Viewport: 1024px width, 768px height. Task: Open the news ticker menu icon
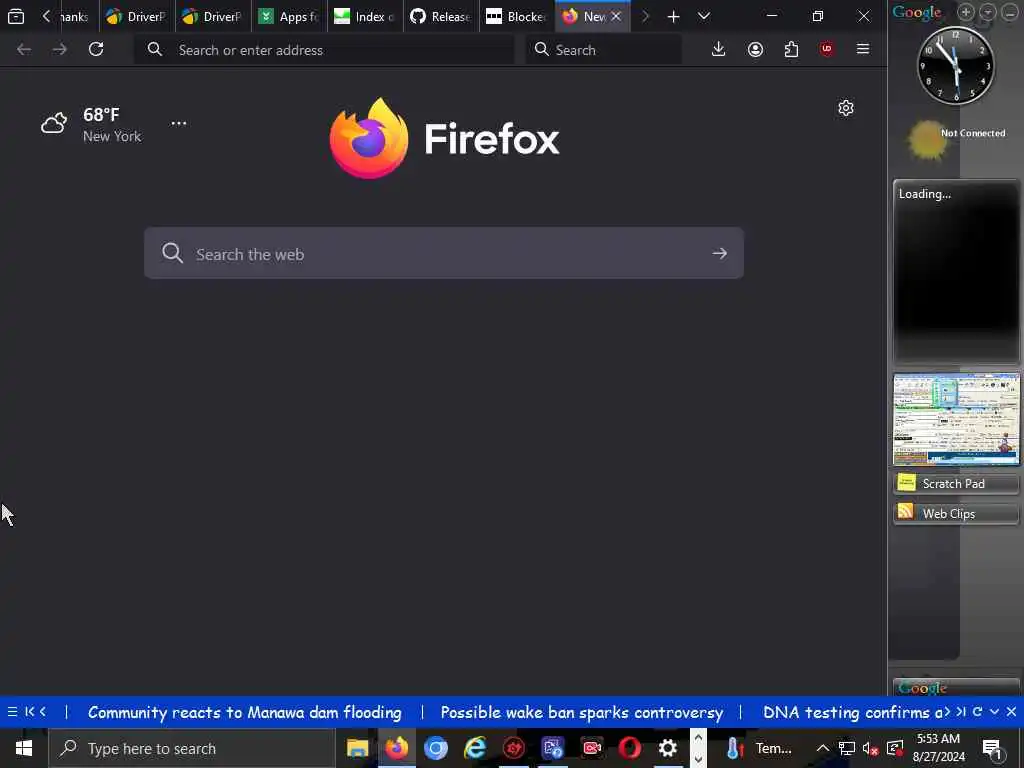(12, 712)
